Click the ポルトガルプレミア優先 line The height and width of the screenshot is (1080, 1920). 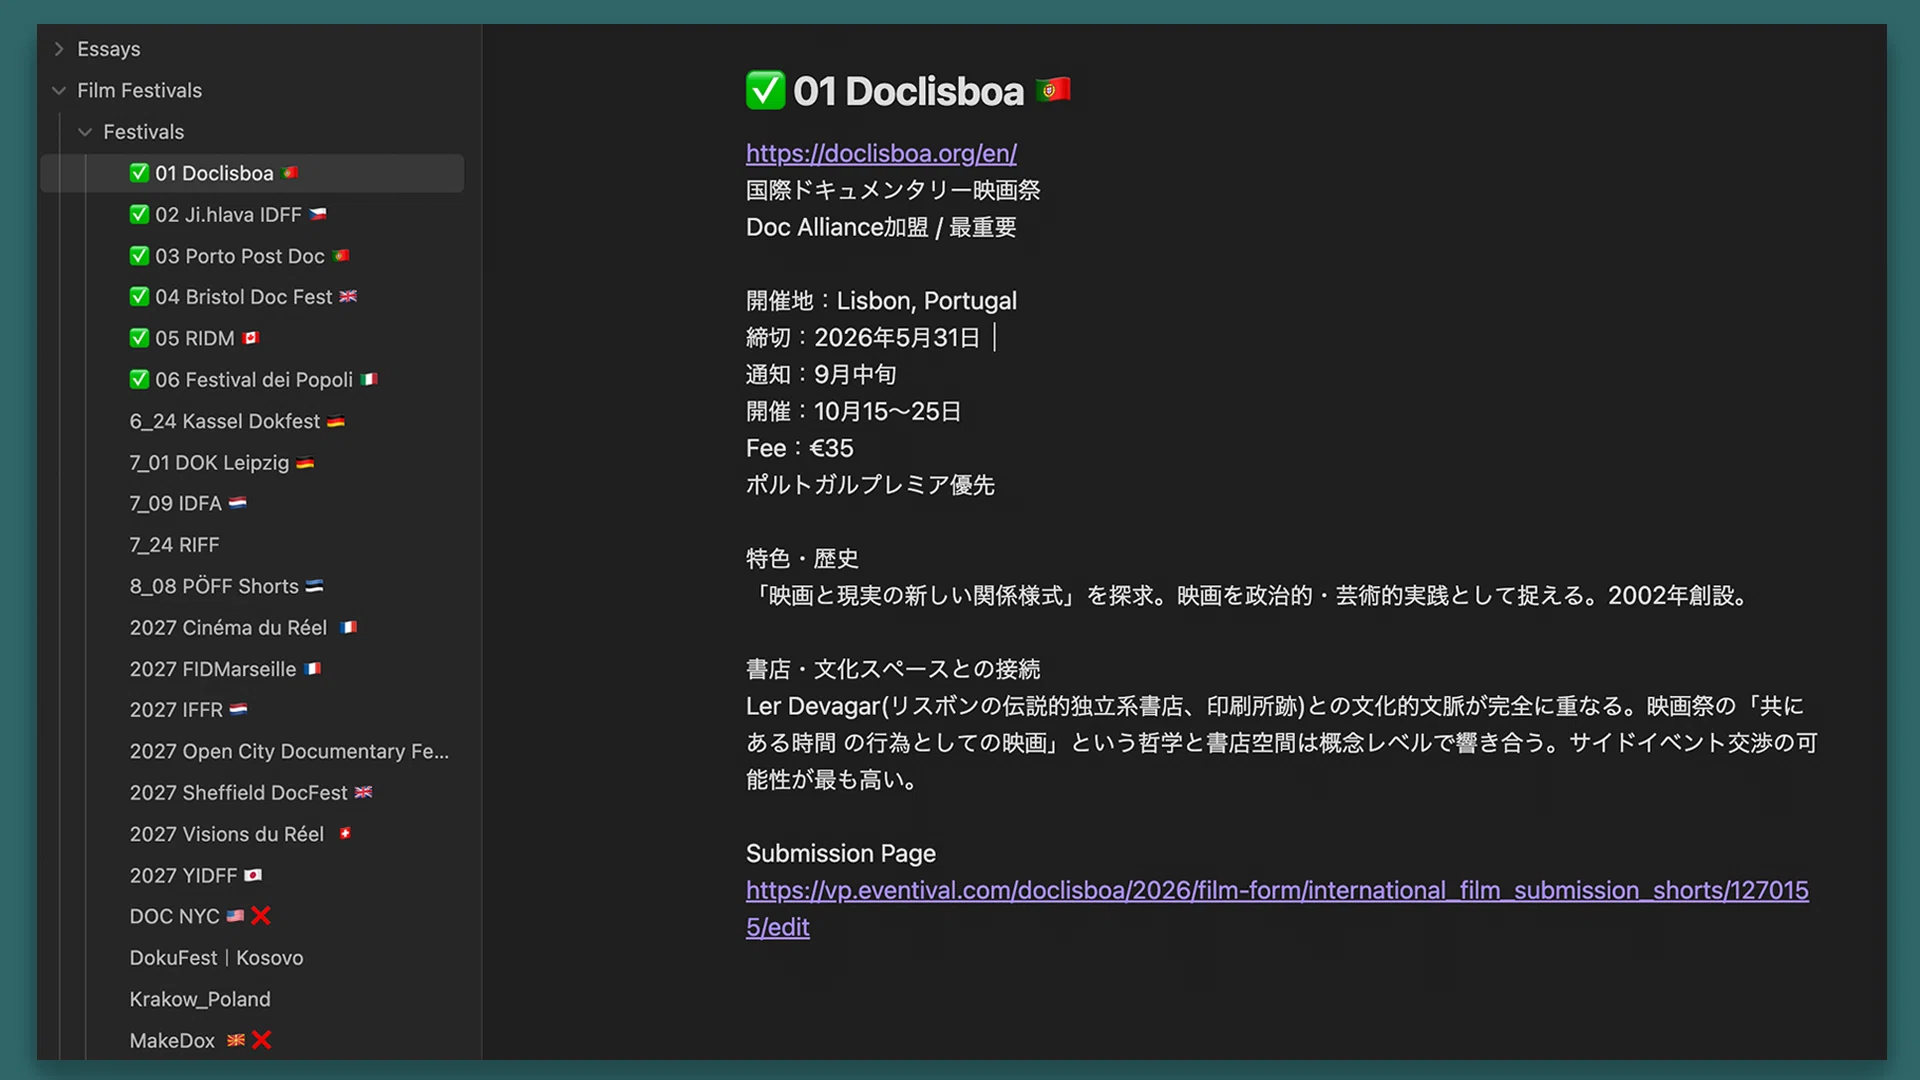[870, 485]
